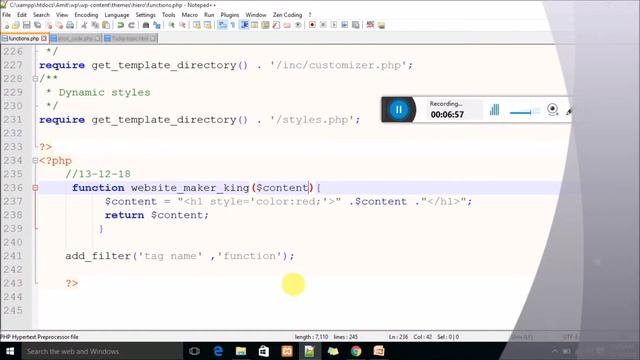Open Find with the binoculars icon
The image size is (640, 360).
[x=146, y=25]
